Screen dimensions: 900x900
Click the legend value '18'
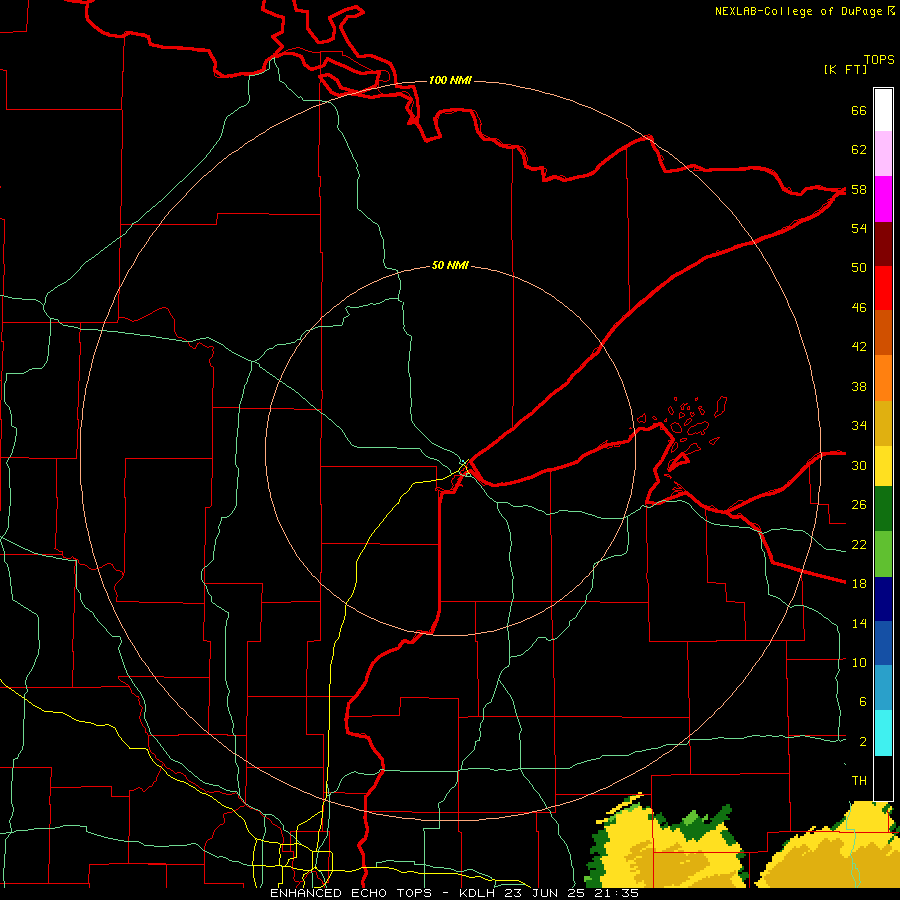[859, 584]
